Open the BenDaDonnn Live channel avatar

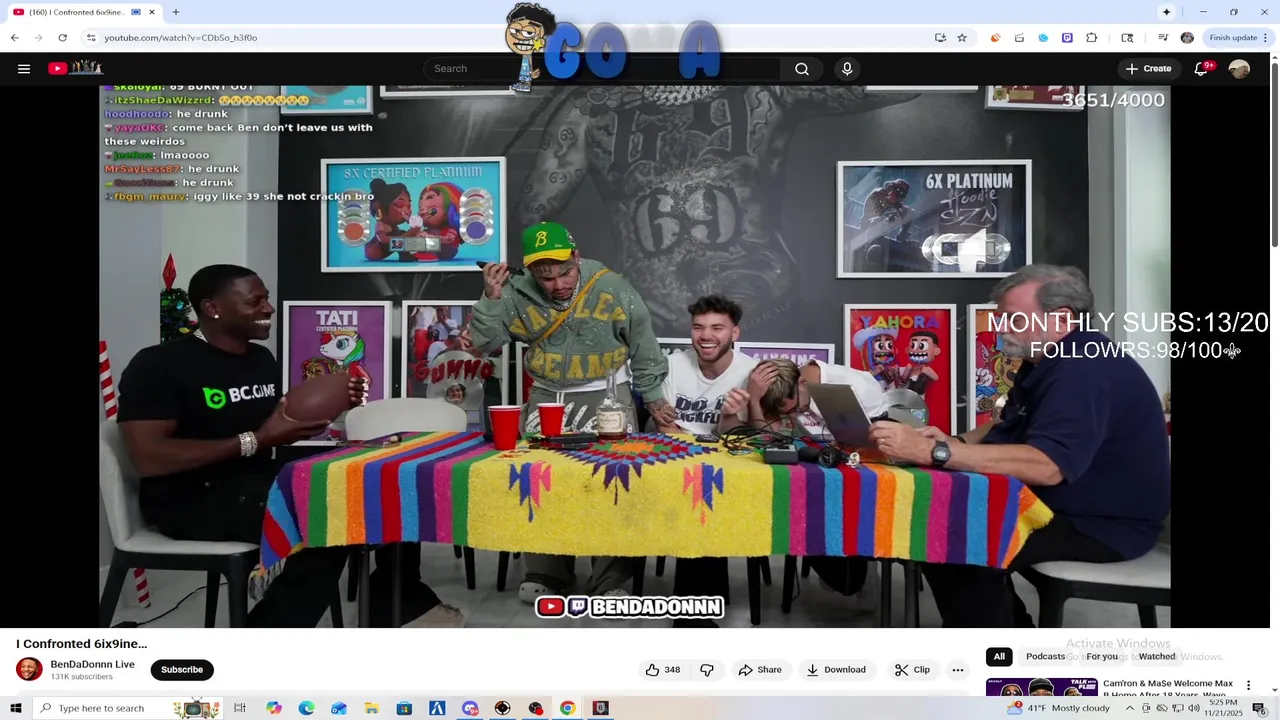pyautogui.click(x=29, y=669)
